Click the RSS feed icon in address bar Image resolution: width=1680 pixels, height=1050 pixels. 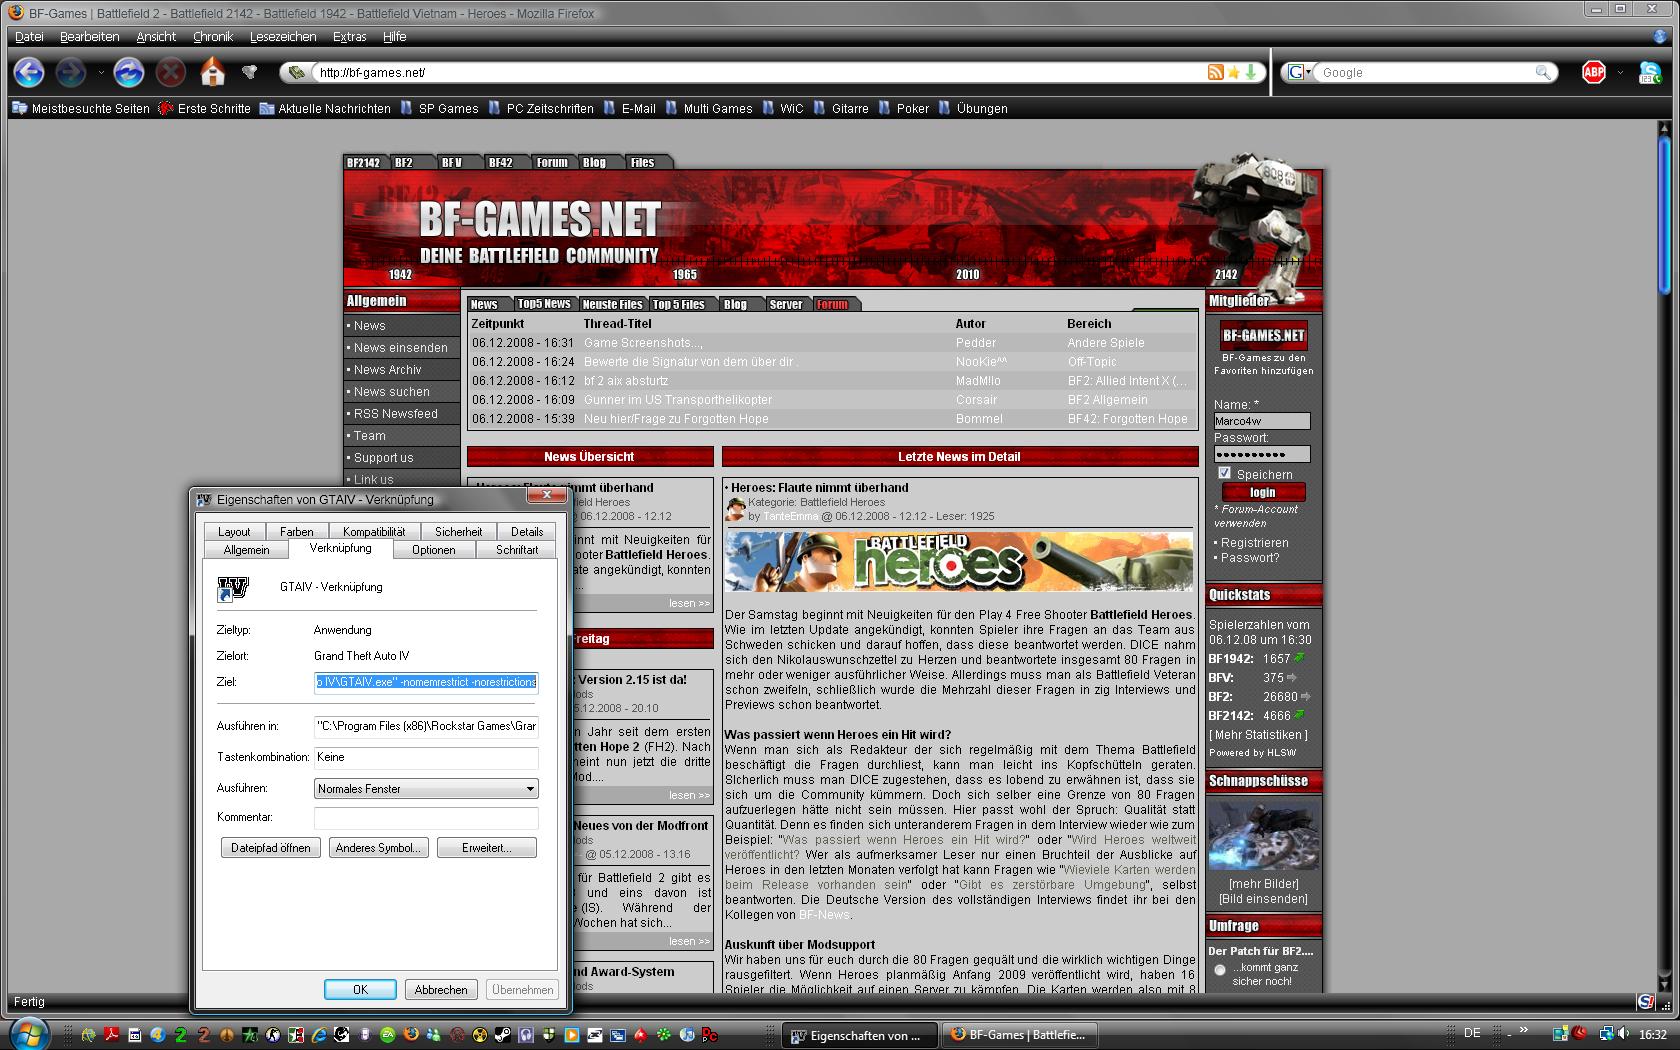[x=1216, y=72]
